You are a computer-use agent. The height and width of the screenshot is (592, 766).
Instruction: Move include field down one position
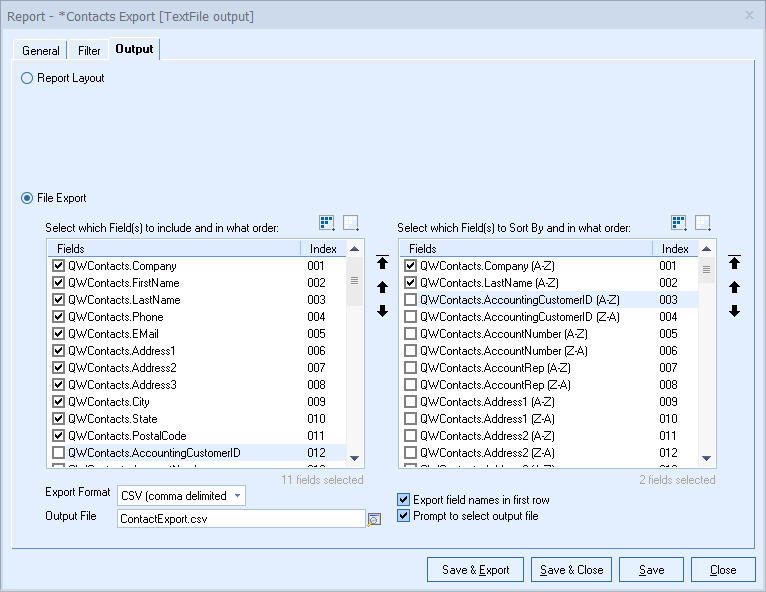(x=382, y=312)
